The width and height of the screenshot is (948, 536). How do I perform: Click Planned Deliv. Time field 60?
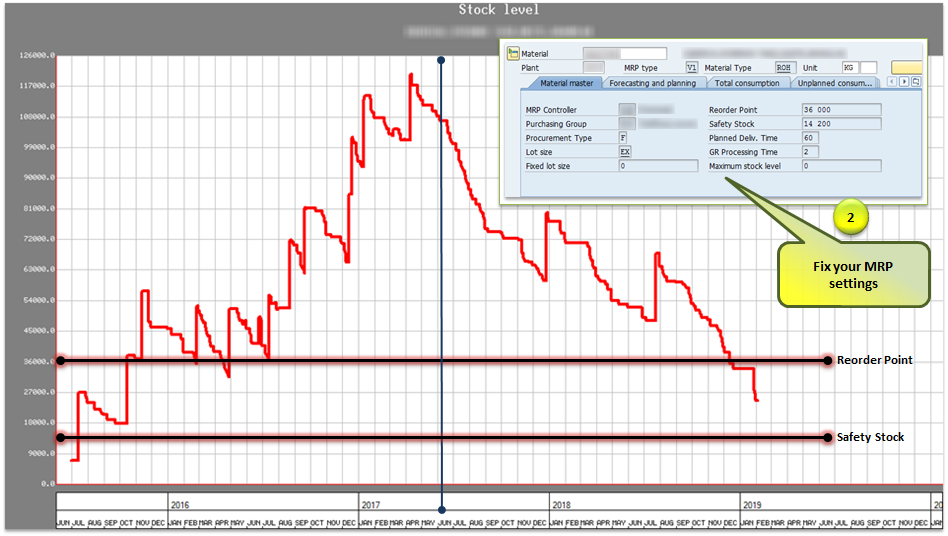point(810,138)
